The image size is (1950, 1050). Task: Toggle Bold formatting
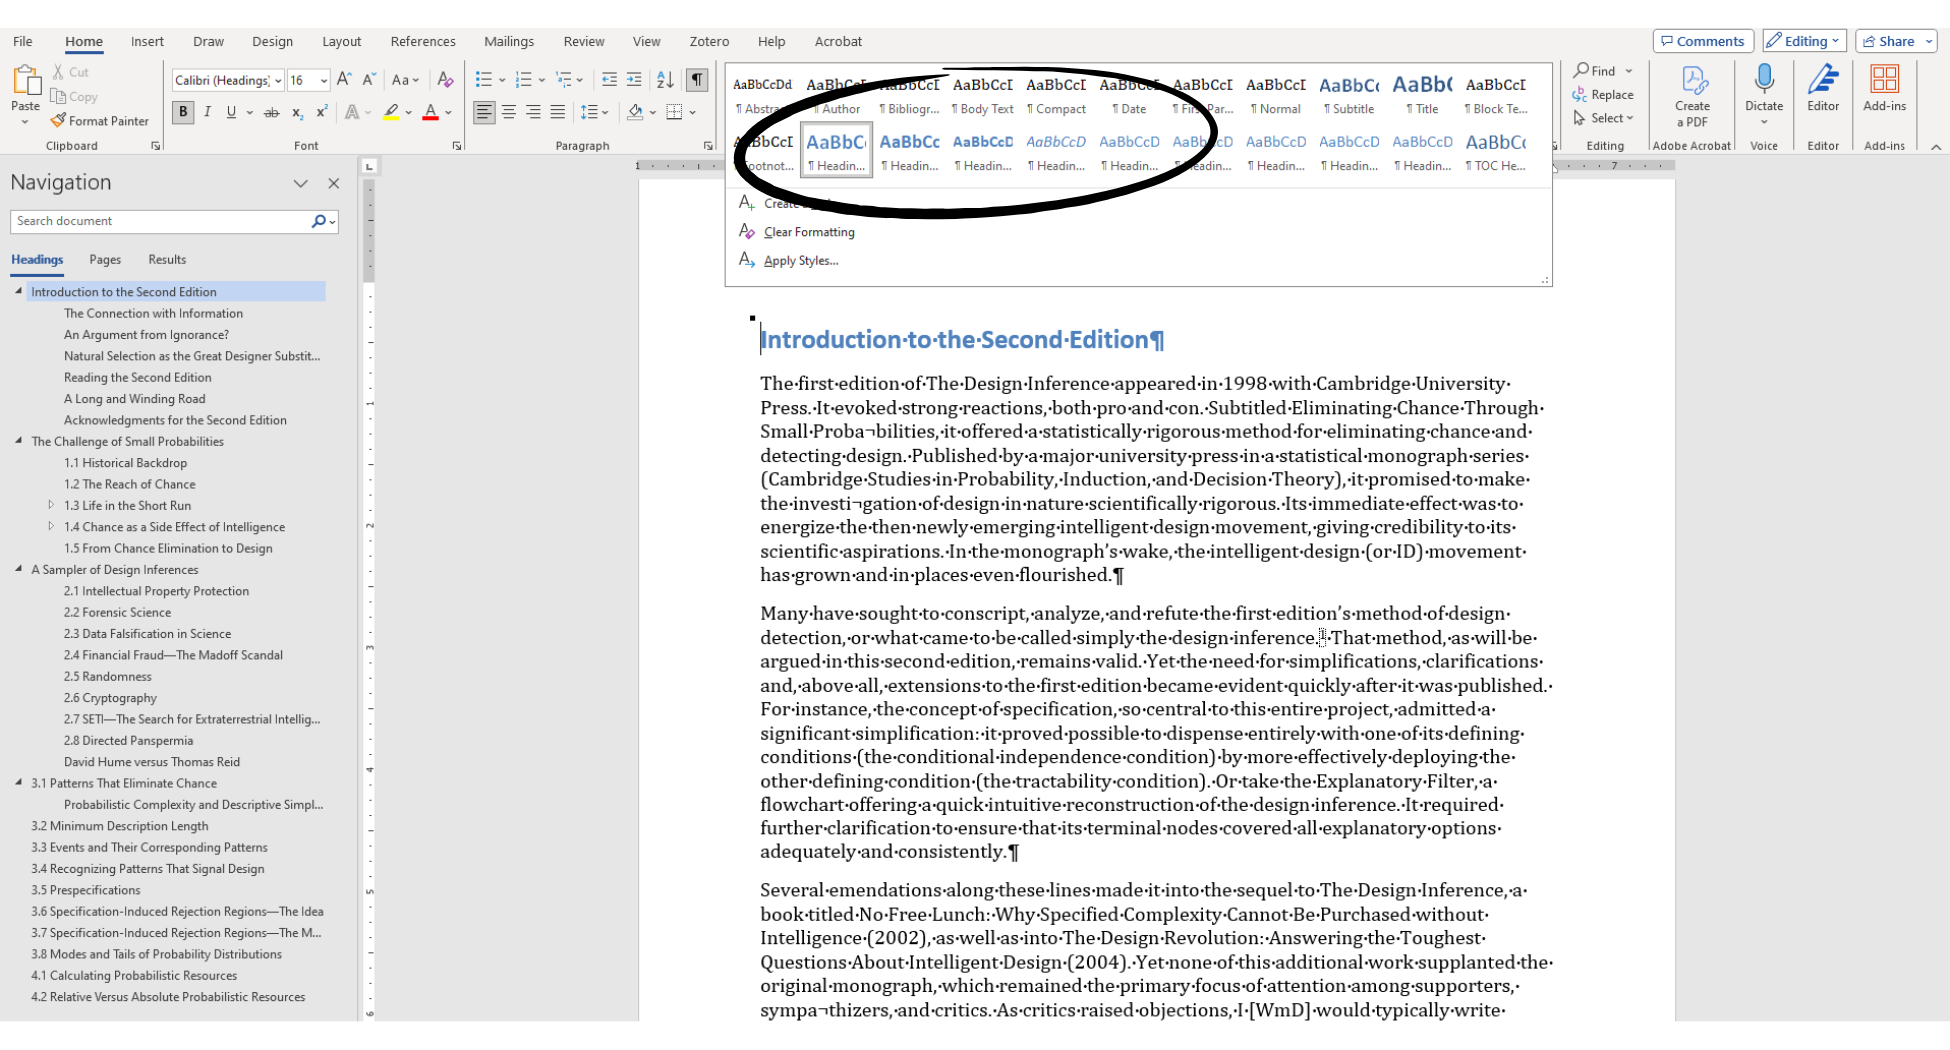pos(183,112)
